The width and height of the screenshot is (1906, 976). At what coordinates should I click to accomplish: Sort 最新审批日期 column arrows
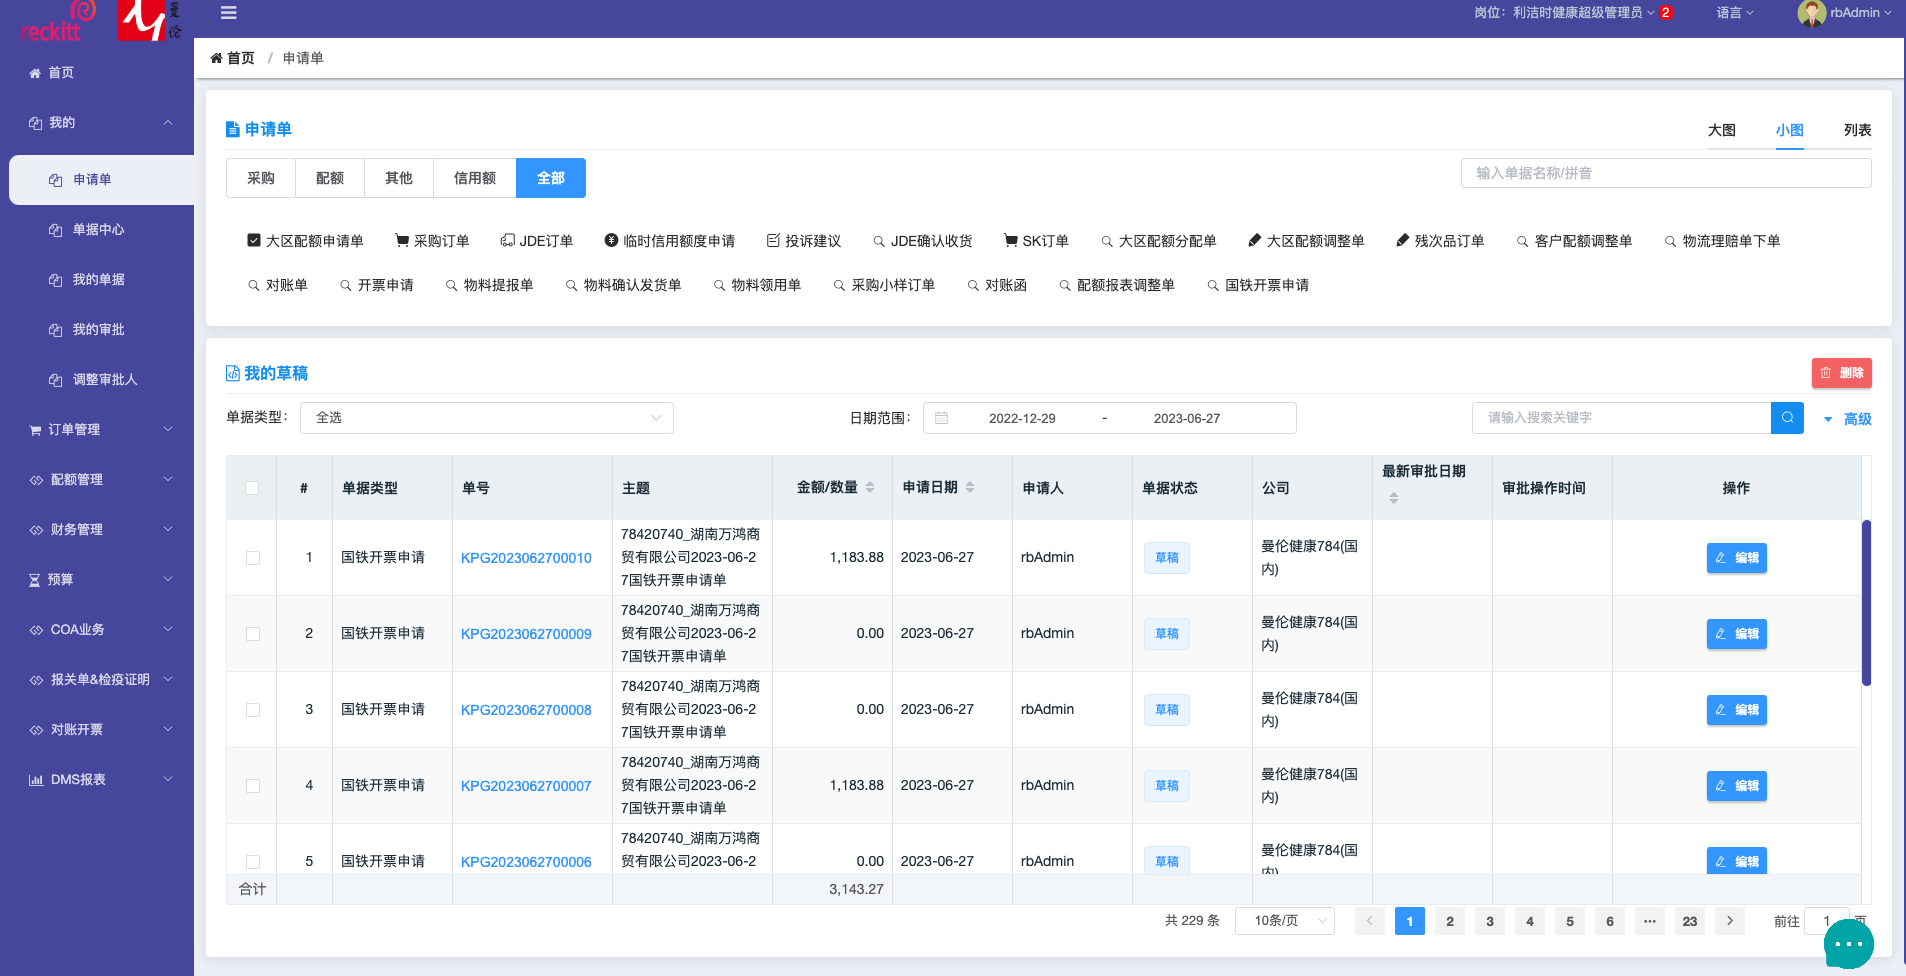click(x=1394, y=497)
